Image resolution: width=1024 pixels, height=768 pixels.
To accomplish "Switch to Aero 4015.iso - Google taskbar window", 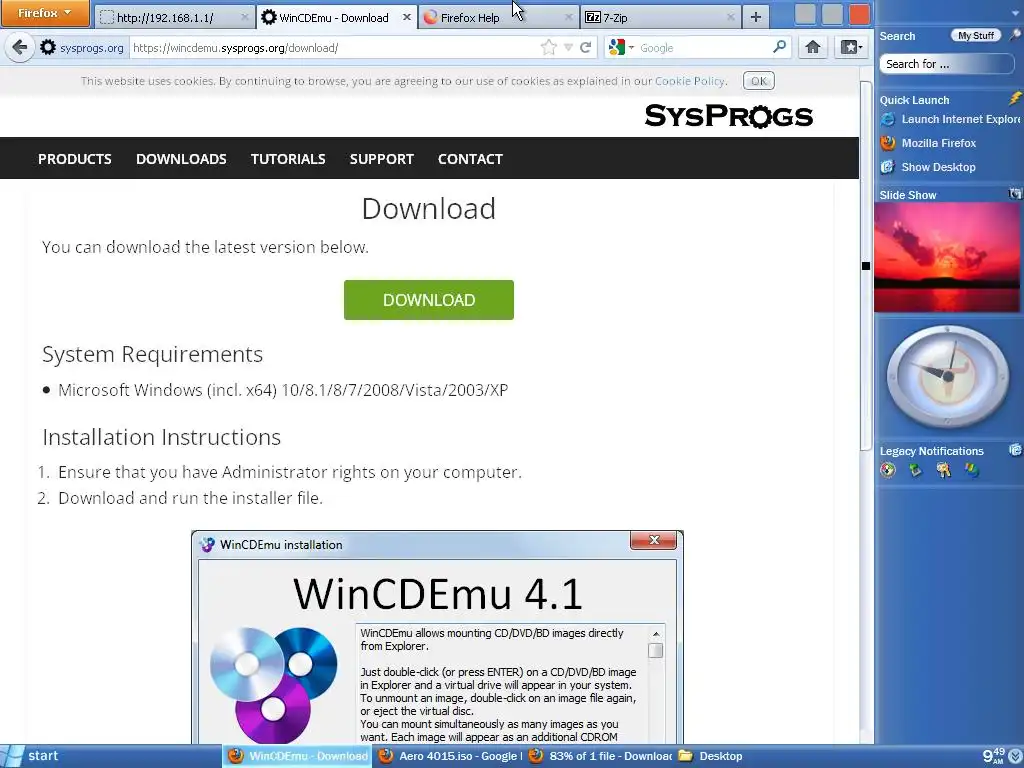I will [x=449, y=756].
